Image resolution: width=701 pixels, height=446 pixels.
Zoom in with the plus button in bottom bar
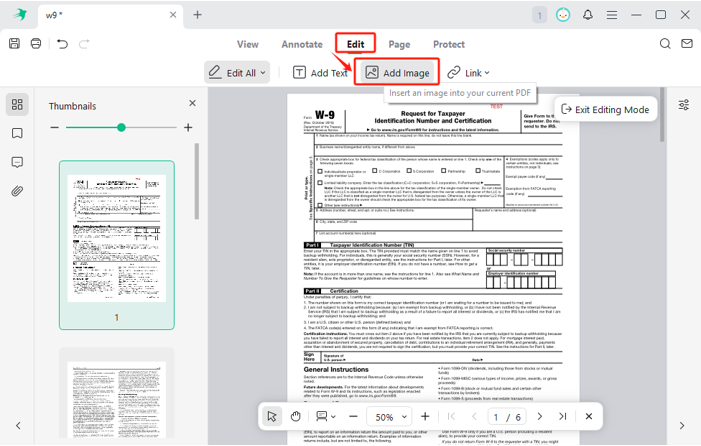(425, 417)
